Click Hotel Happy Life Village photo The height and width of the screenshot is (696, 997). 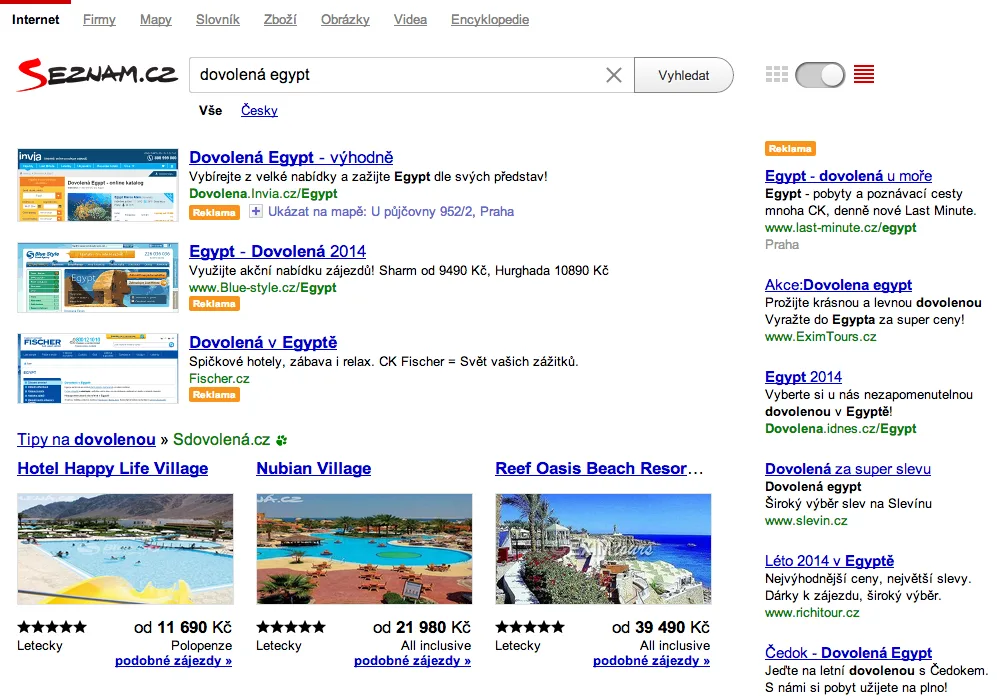(125, 549)
